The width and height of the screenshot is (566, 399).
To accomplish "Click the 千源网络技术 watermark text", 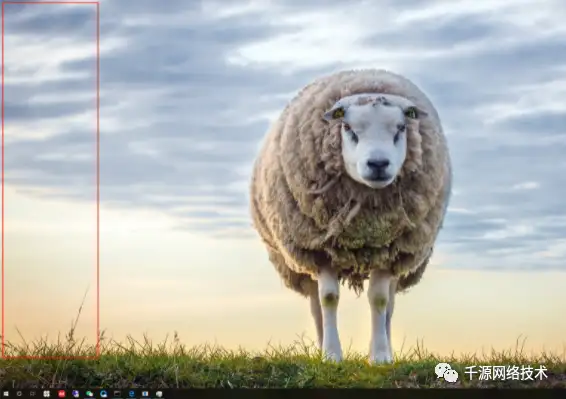I will (x=506, y=373).
